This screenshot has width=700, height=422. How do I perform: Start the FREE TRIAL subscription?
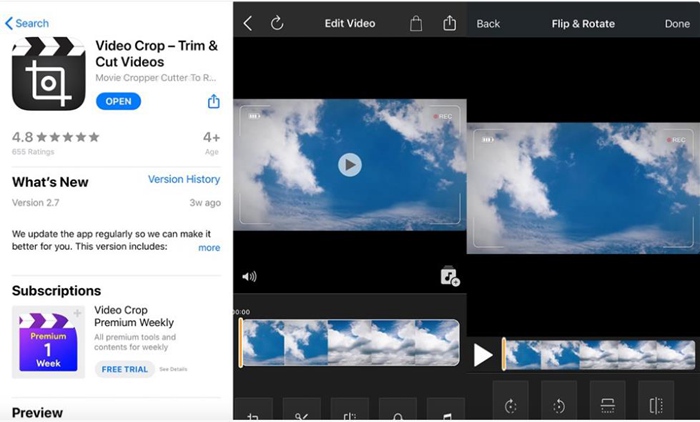(125, 369)
